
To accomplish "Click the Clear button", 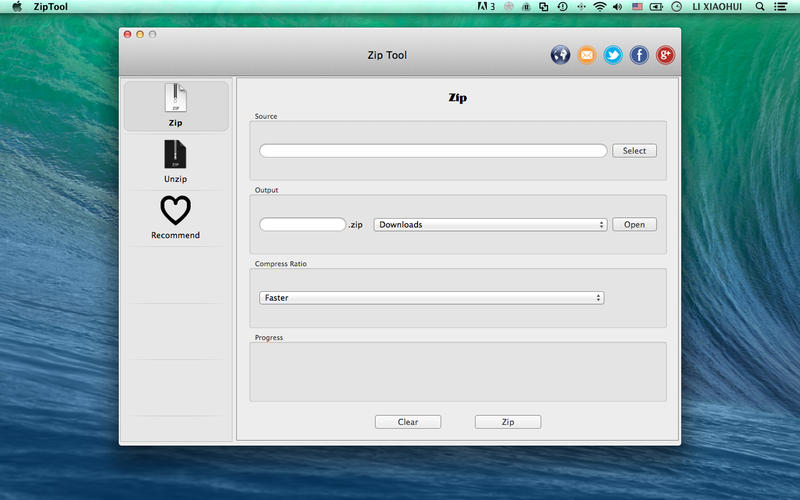I will [408, 422].
